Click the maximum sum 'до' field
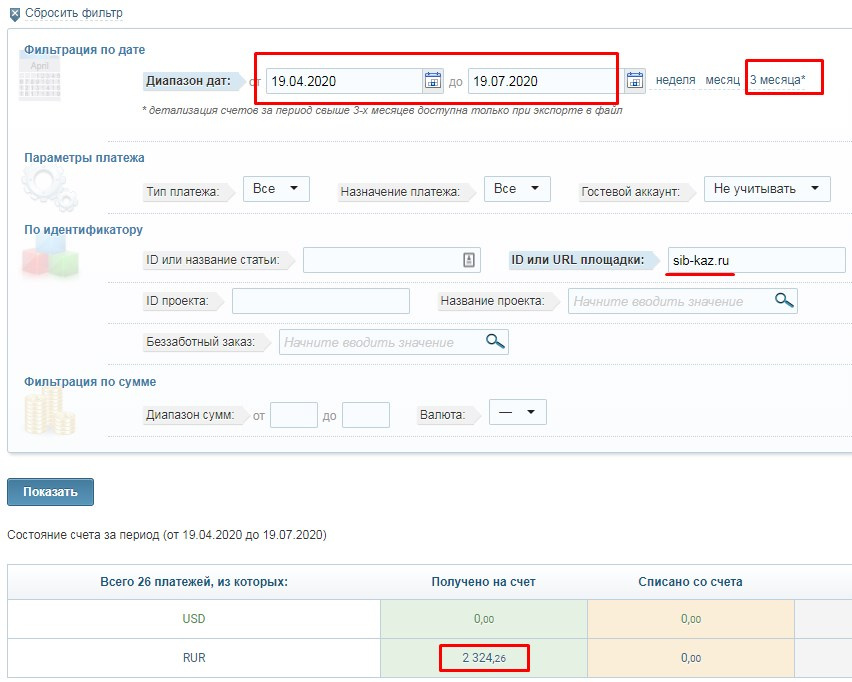Screen dimensions: 852x682 tap(366, 415)
